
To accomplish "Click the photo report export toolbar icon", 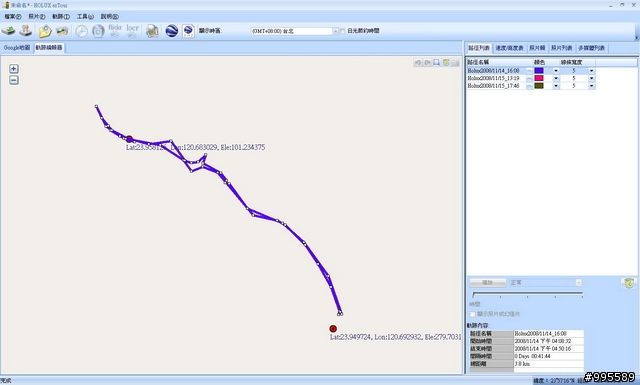I will tap(152, 31).
